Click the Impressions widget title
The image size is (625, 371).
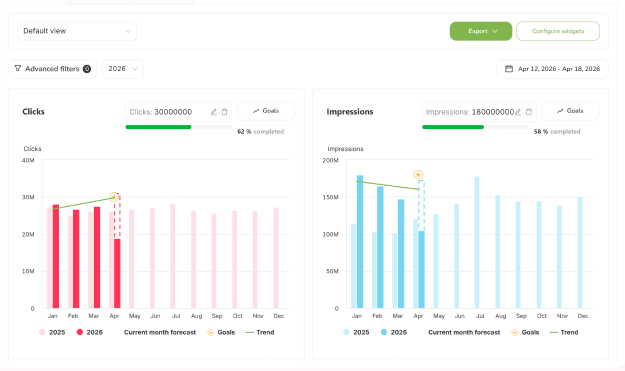350,112
